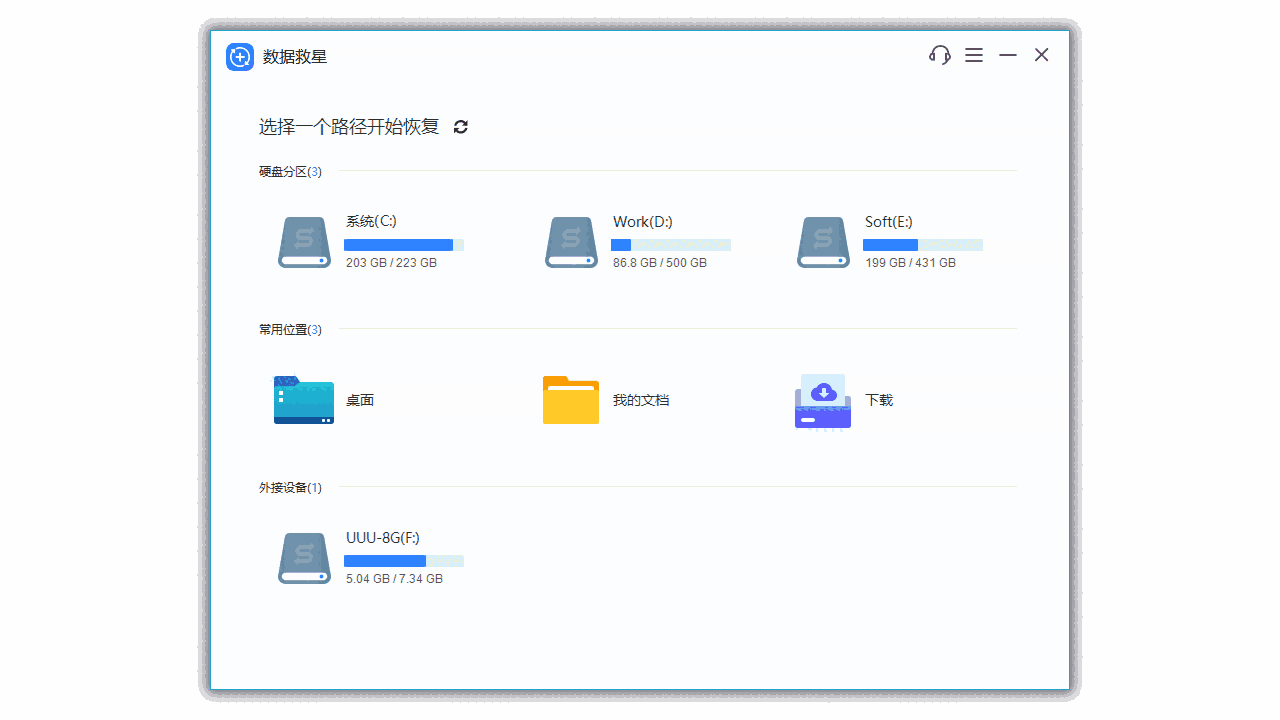Click the Work(D:) drive label

pos(642,221)
